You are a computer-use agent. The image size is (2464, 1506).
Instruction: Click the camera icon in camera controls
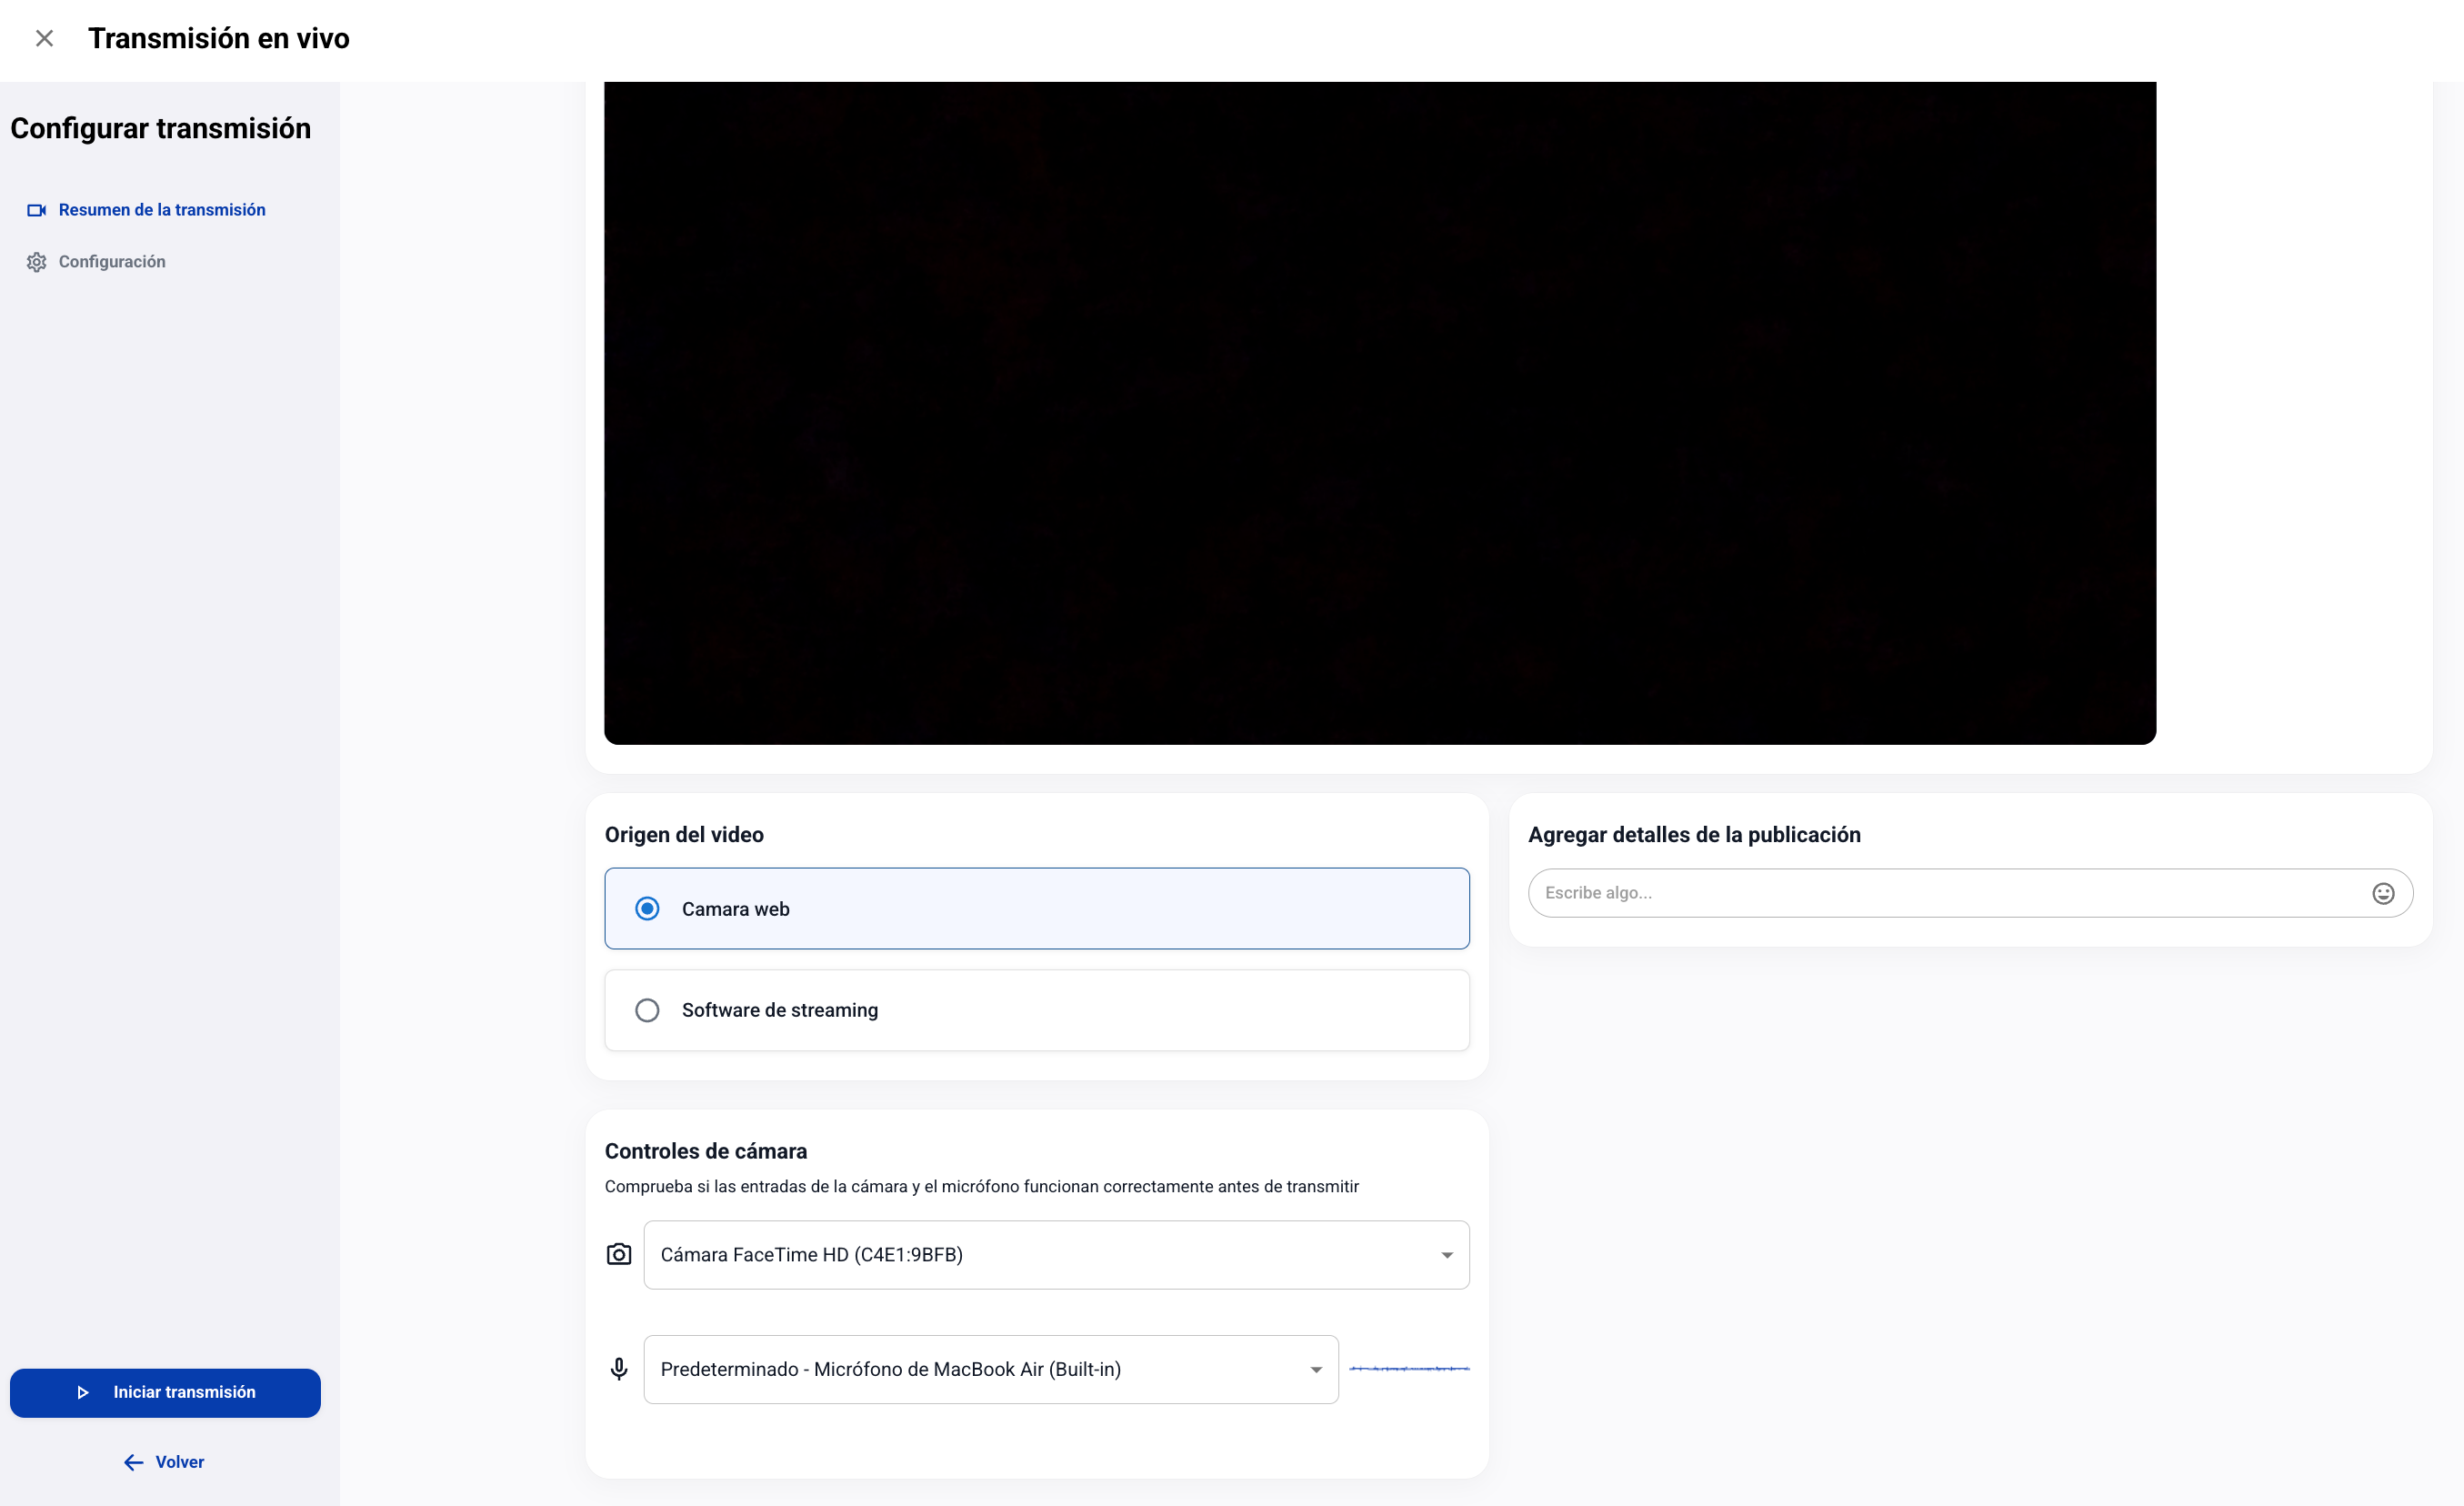click(619, 1254)
